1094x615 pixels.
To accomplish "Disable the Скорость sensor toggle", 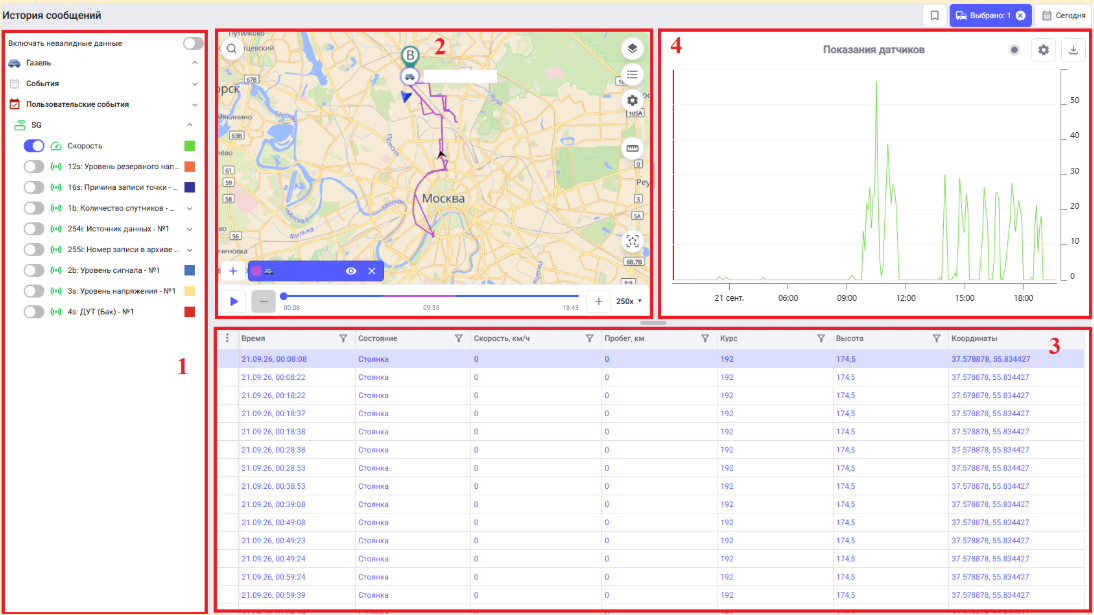I will 33,146.
